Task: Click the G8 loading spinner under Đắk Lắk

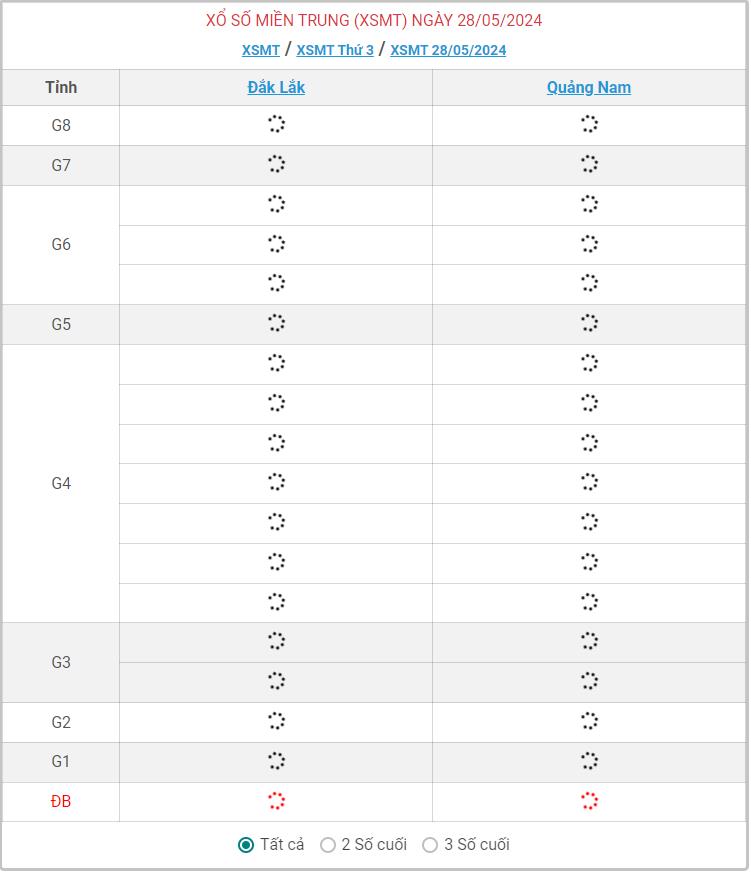Action: click(276, 124)
